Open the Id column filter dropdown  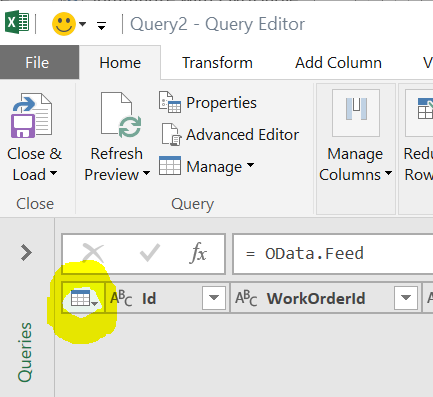point(214,298)
